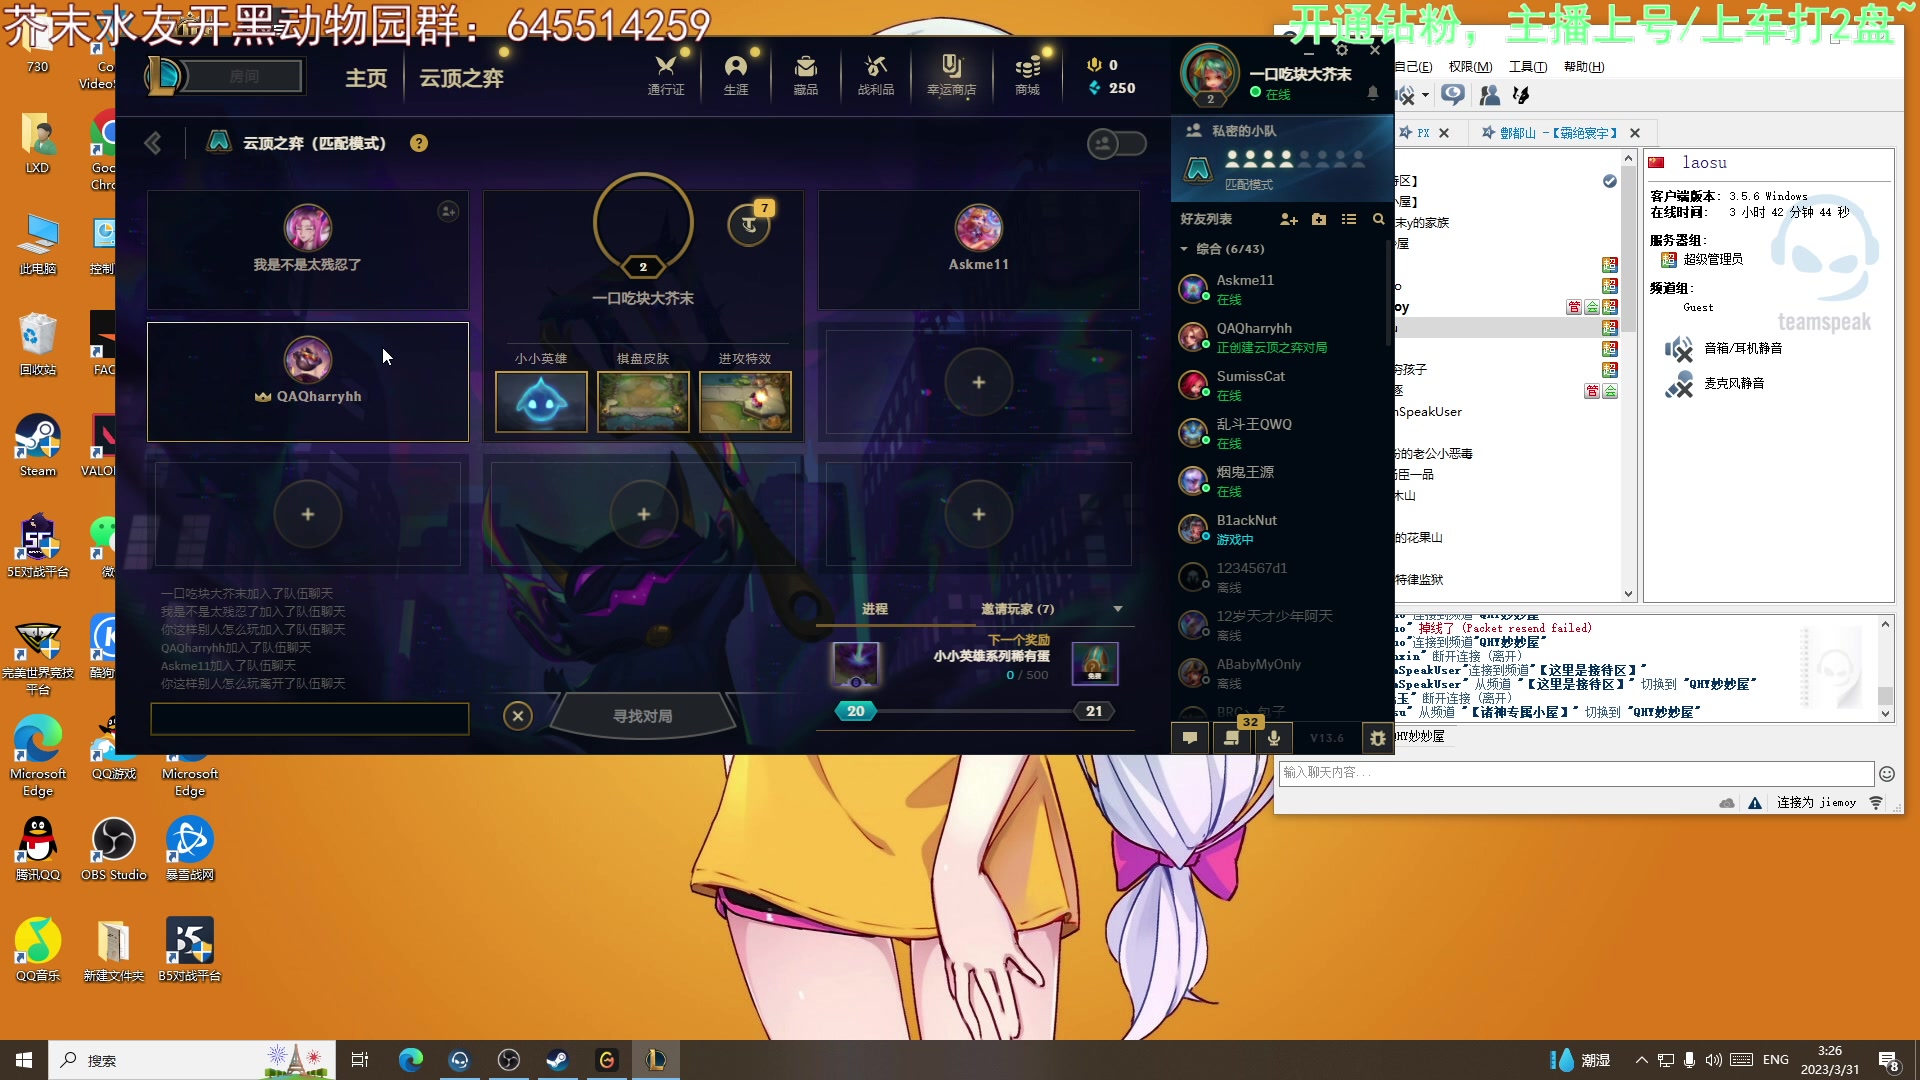Open the chat bubble icon in the client footer
Image resolution: width=1920 pixels, height=1080 pixels.
1190,738
